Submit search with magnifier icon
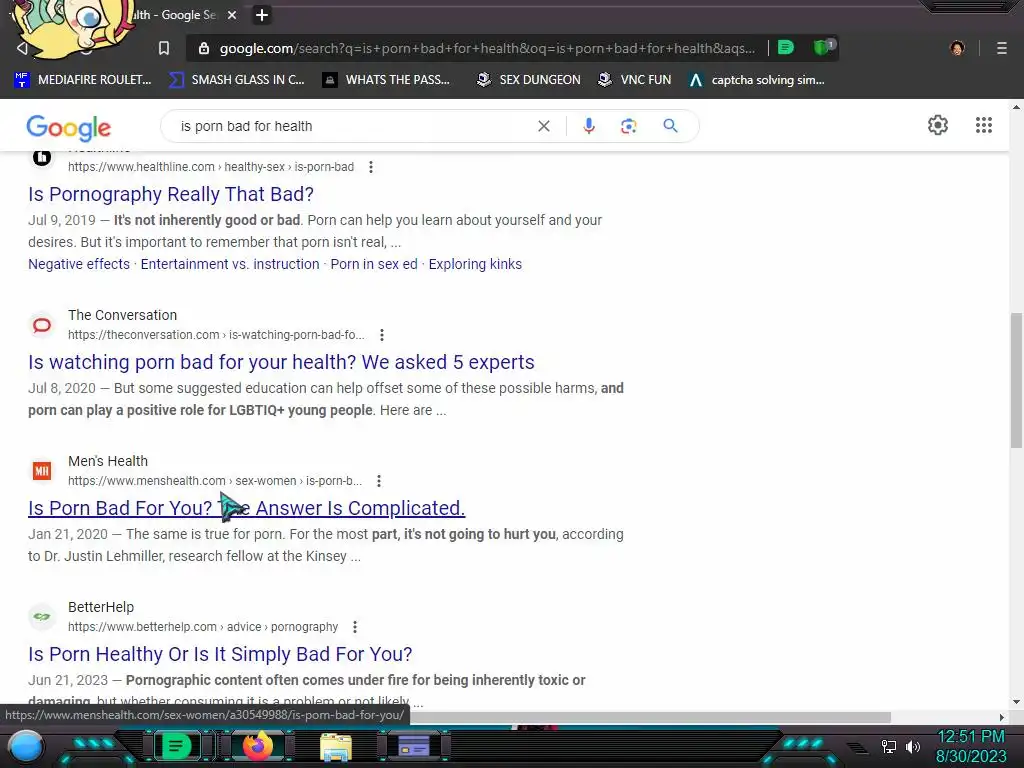The height and width of the screenshot is (768, 1024). pos(670,125)
